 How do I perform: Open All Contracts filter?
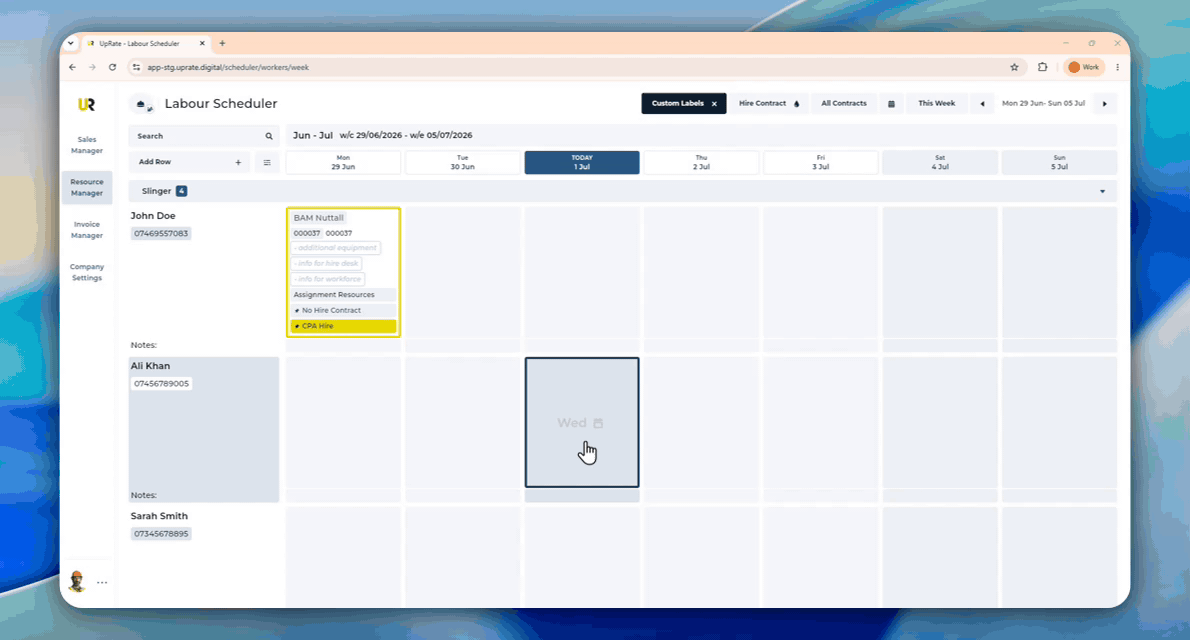843,103
